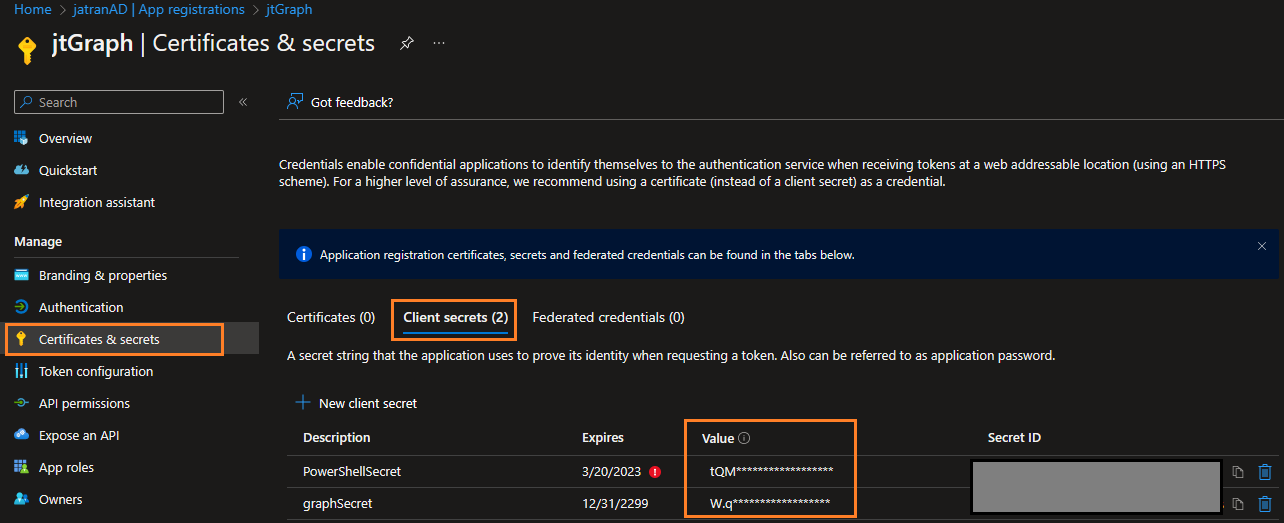Image resolution: width=1284 pixels, height=523 pixels.
Task: Click the Description column header
Action: [x=337, y=438]
